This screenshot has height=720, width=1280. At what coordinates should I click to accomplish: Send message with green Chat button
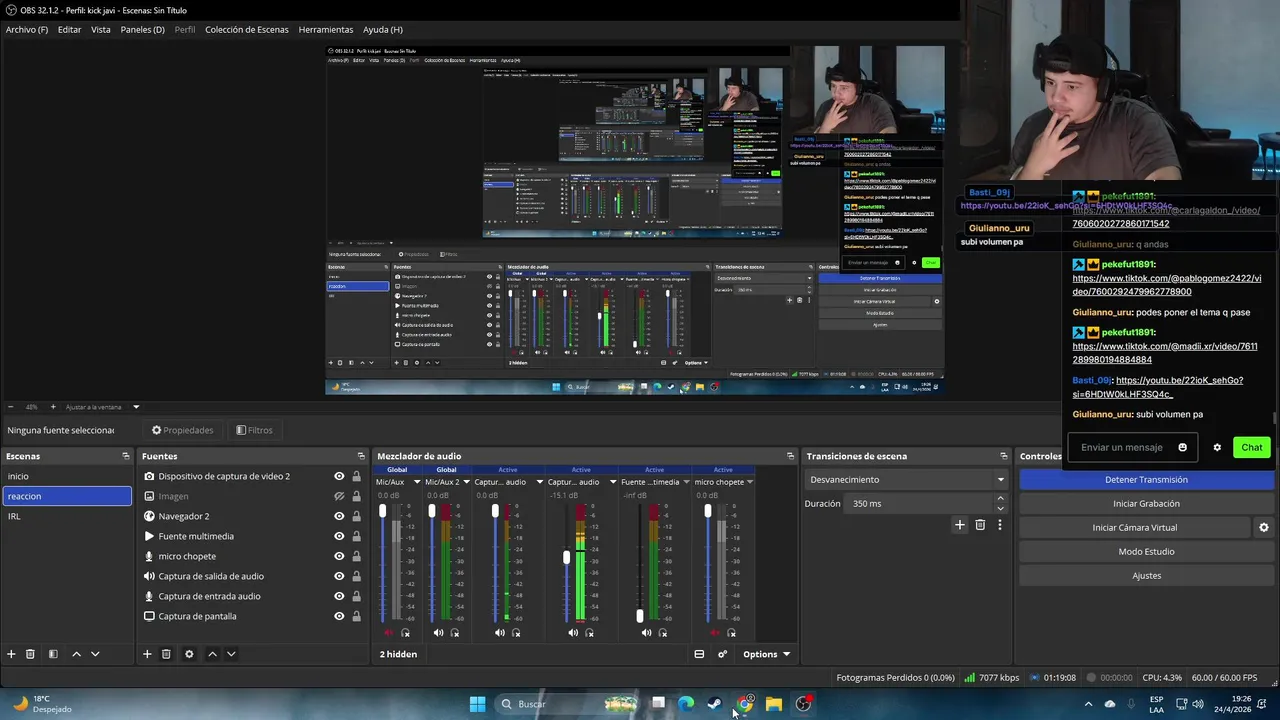[1252, 447]
